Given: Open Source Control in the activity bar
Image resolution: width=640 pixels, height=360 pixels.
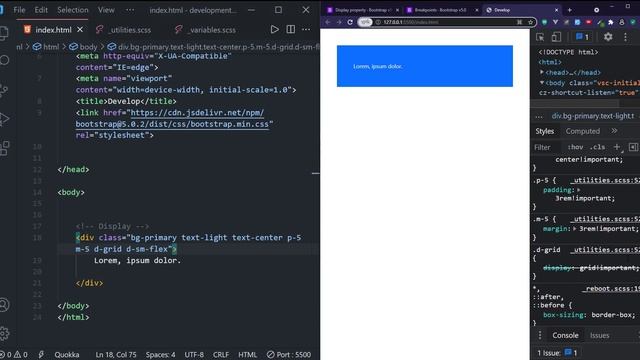Looking at the screenshot, I should point(4,90).
